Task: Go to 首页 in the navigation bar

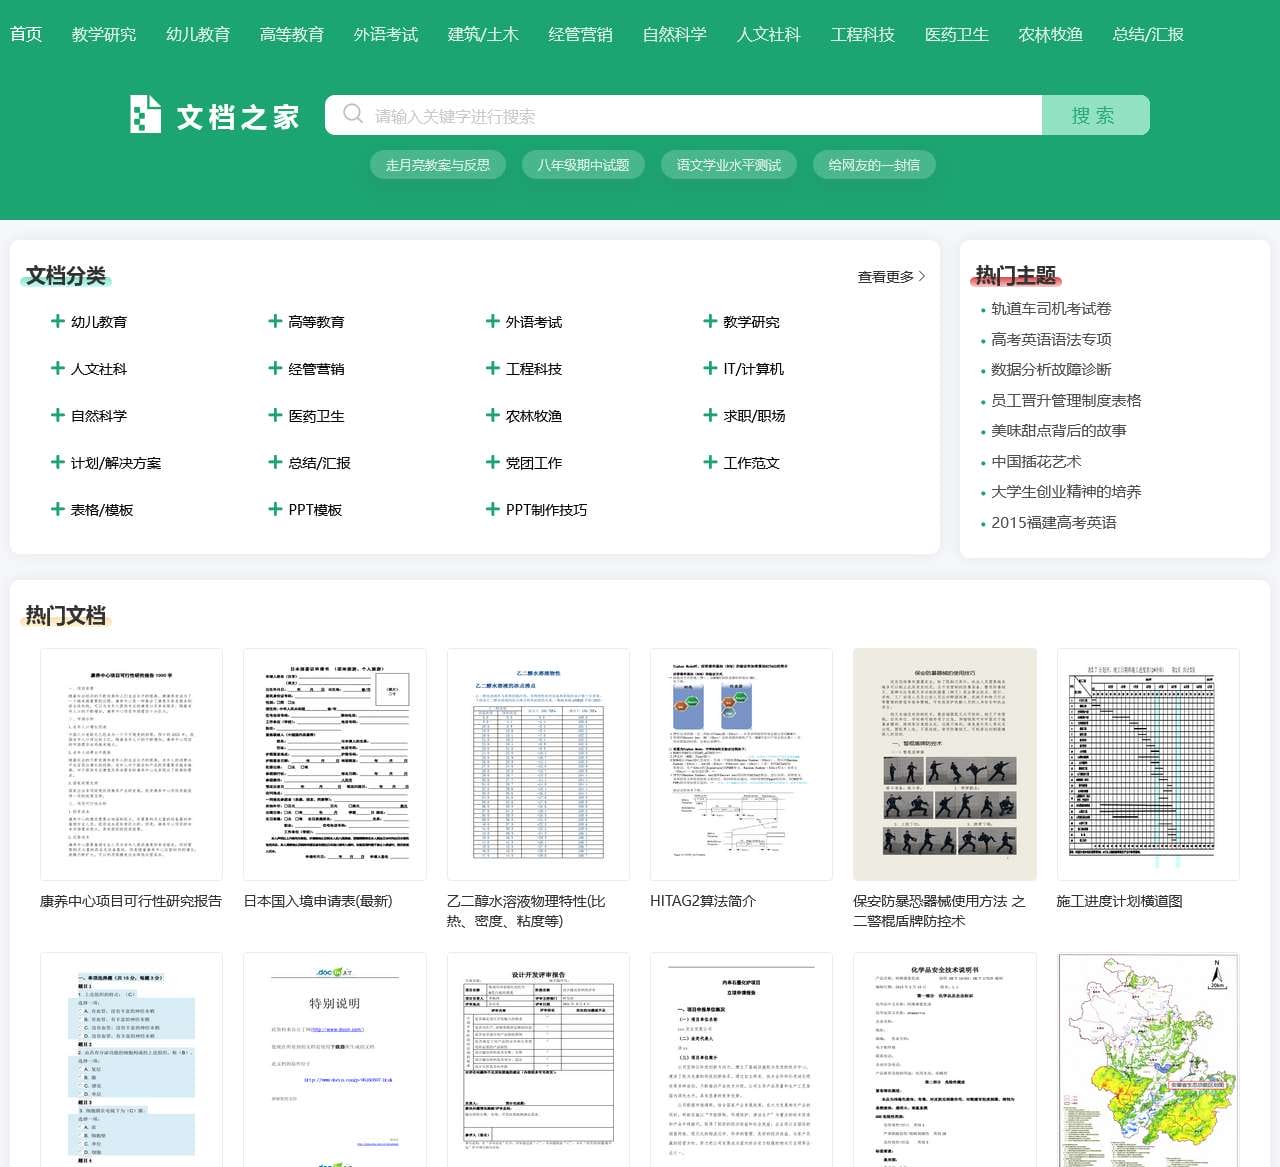Action: pyautogui.click(x=26, y=34)
